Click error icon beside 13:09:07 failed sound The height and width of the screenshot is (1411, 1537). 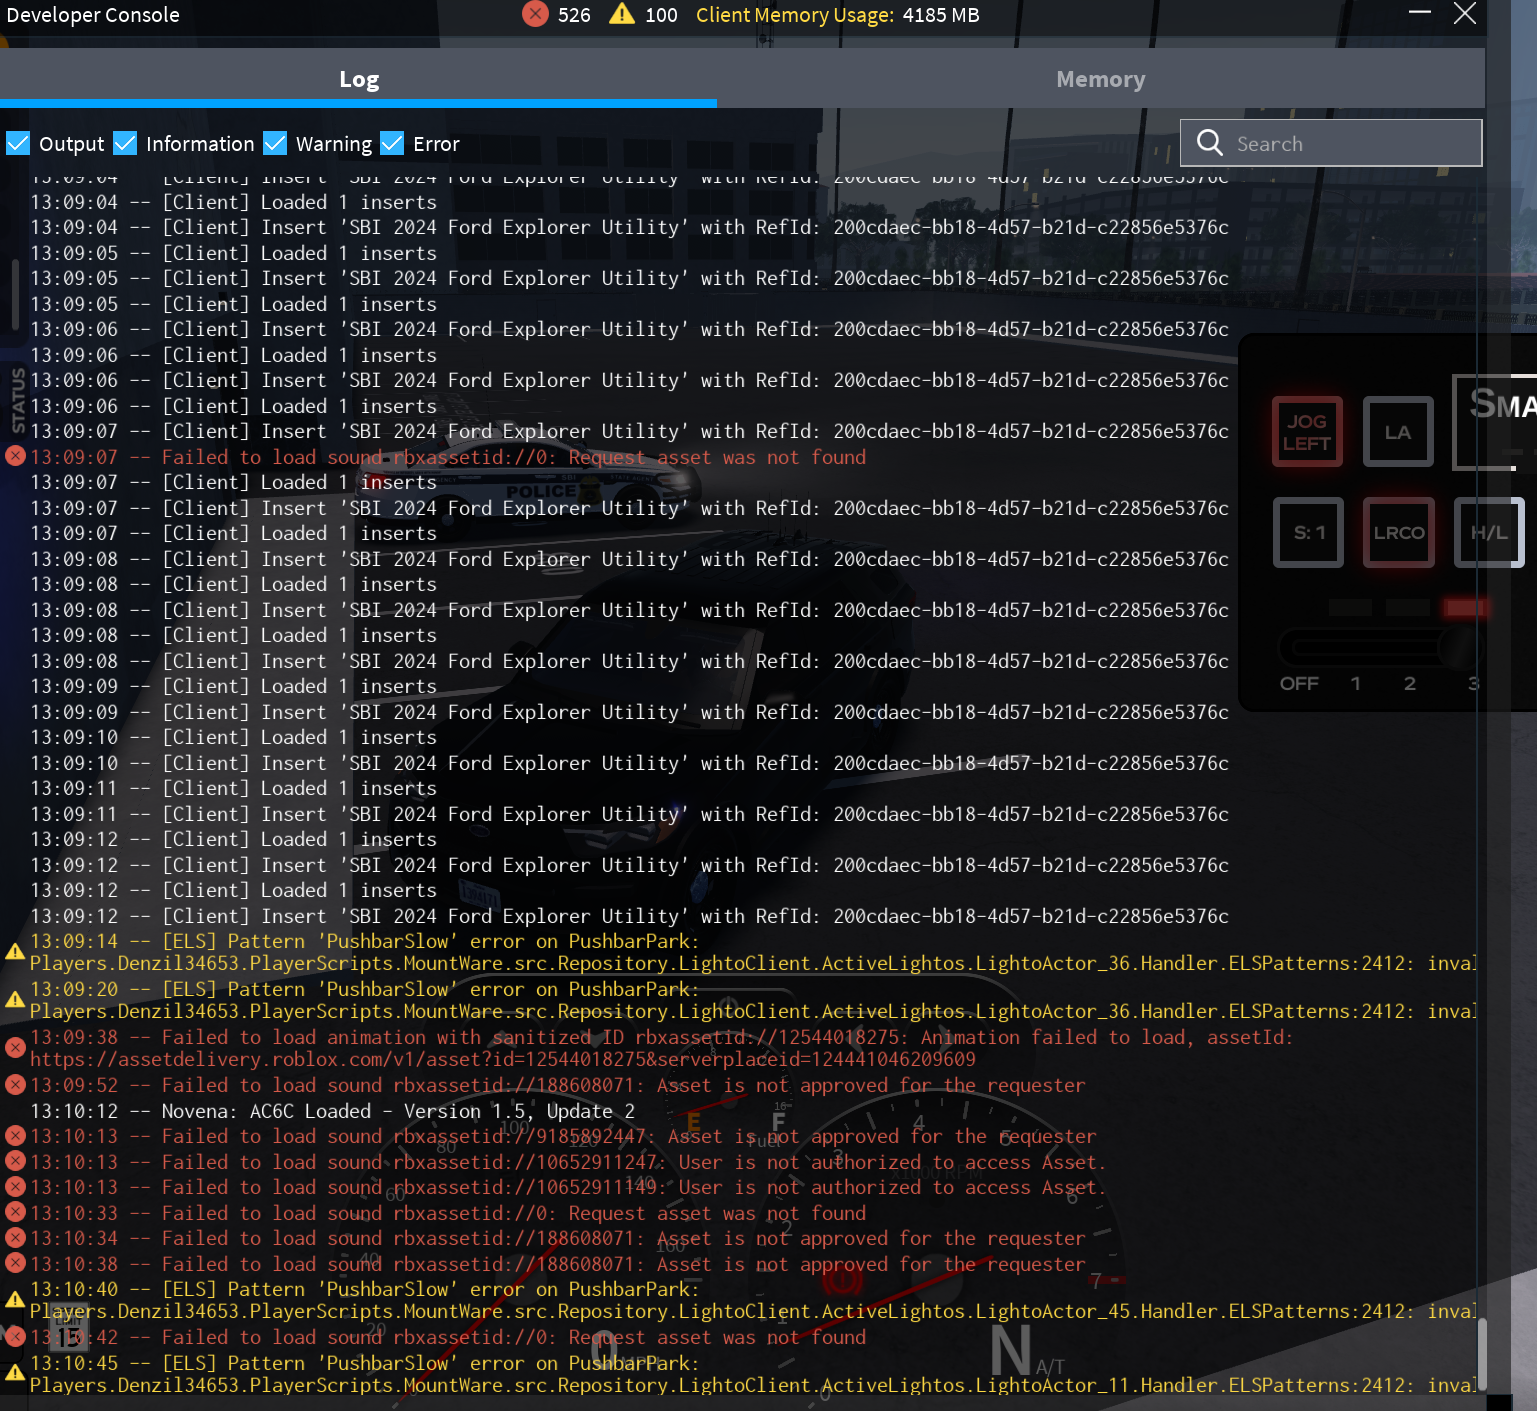[15, 457]
